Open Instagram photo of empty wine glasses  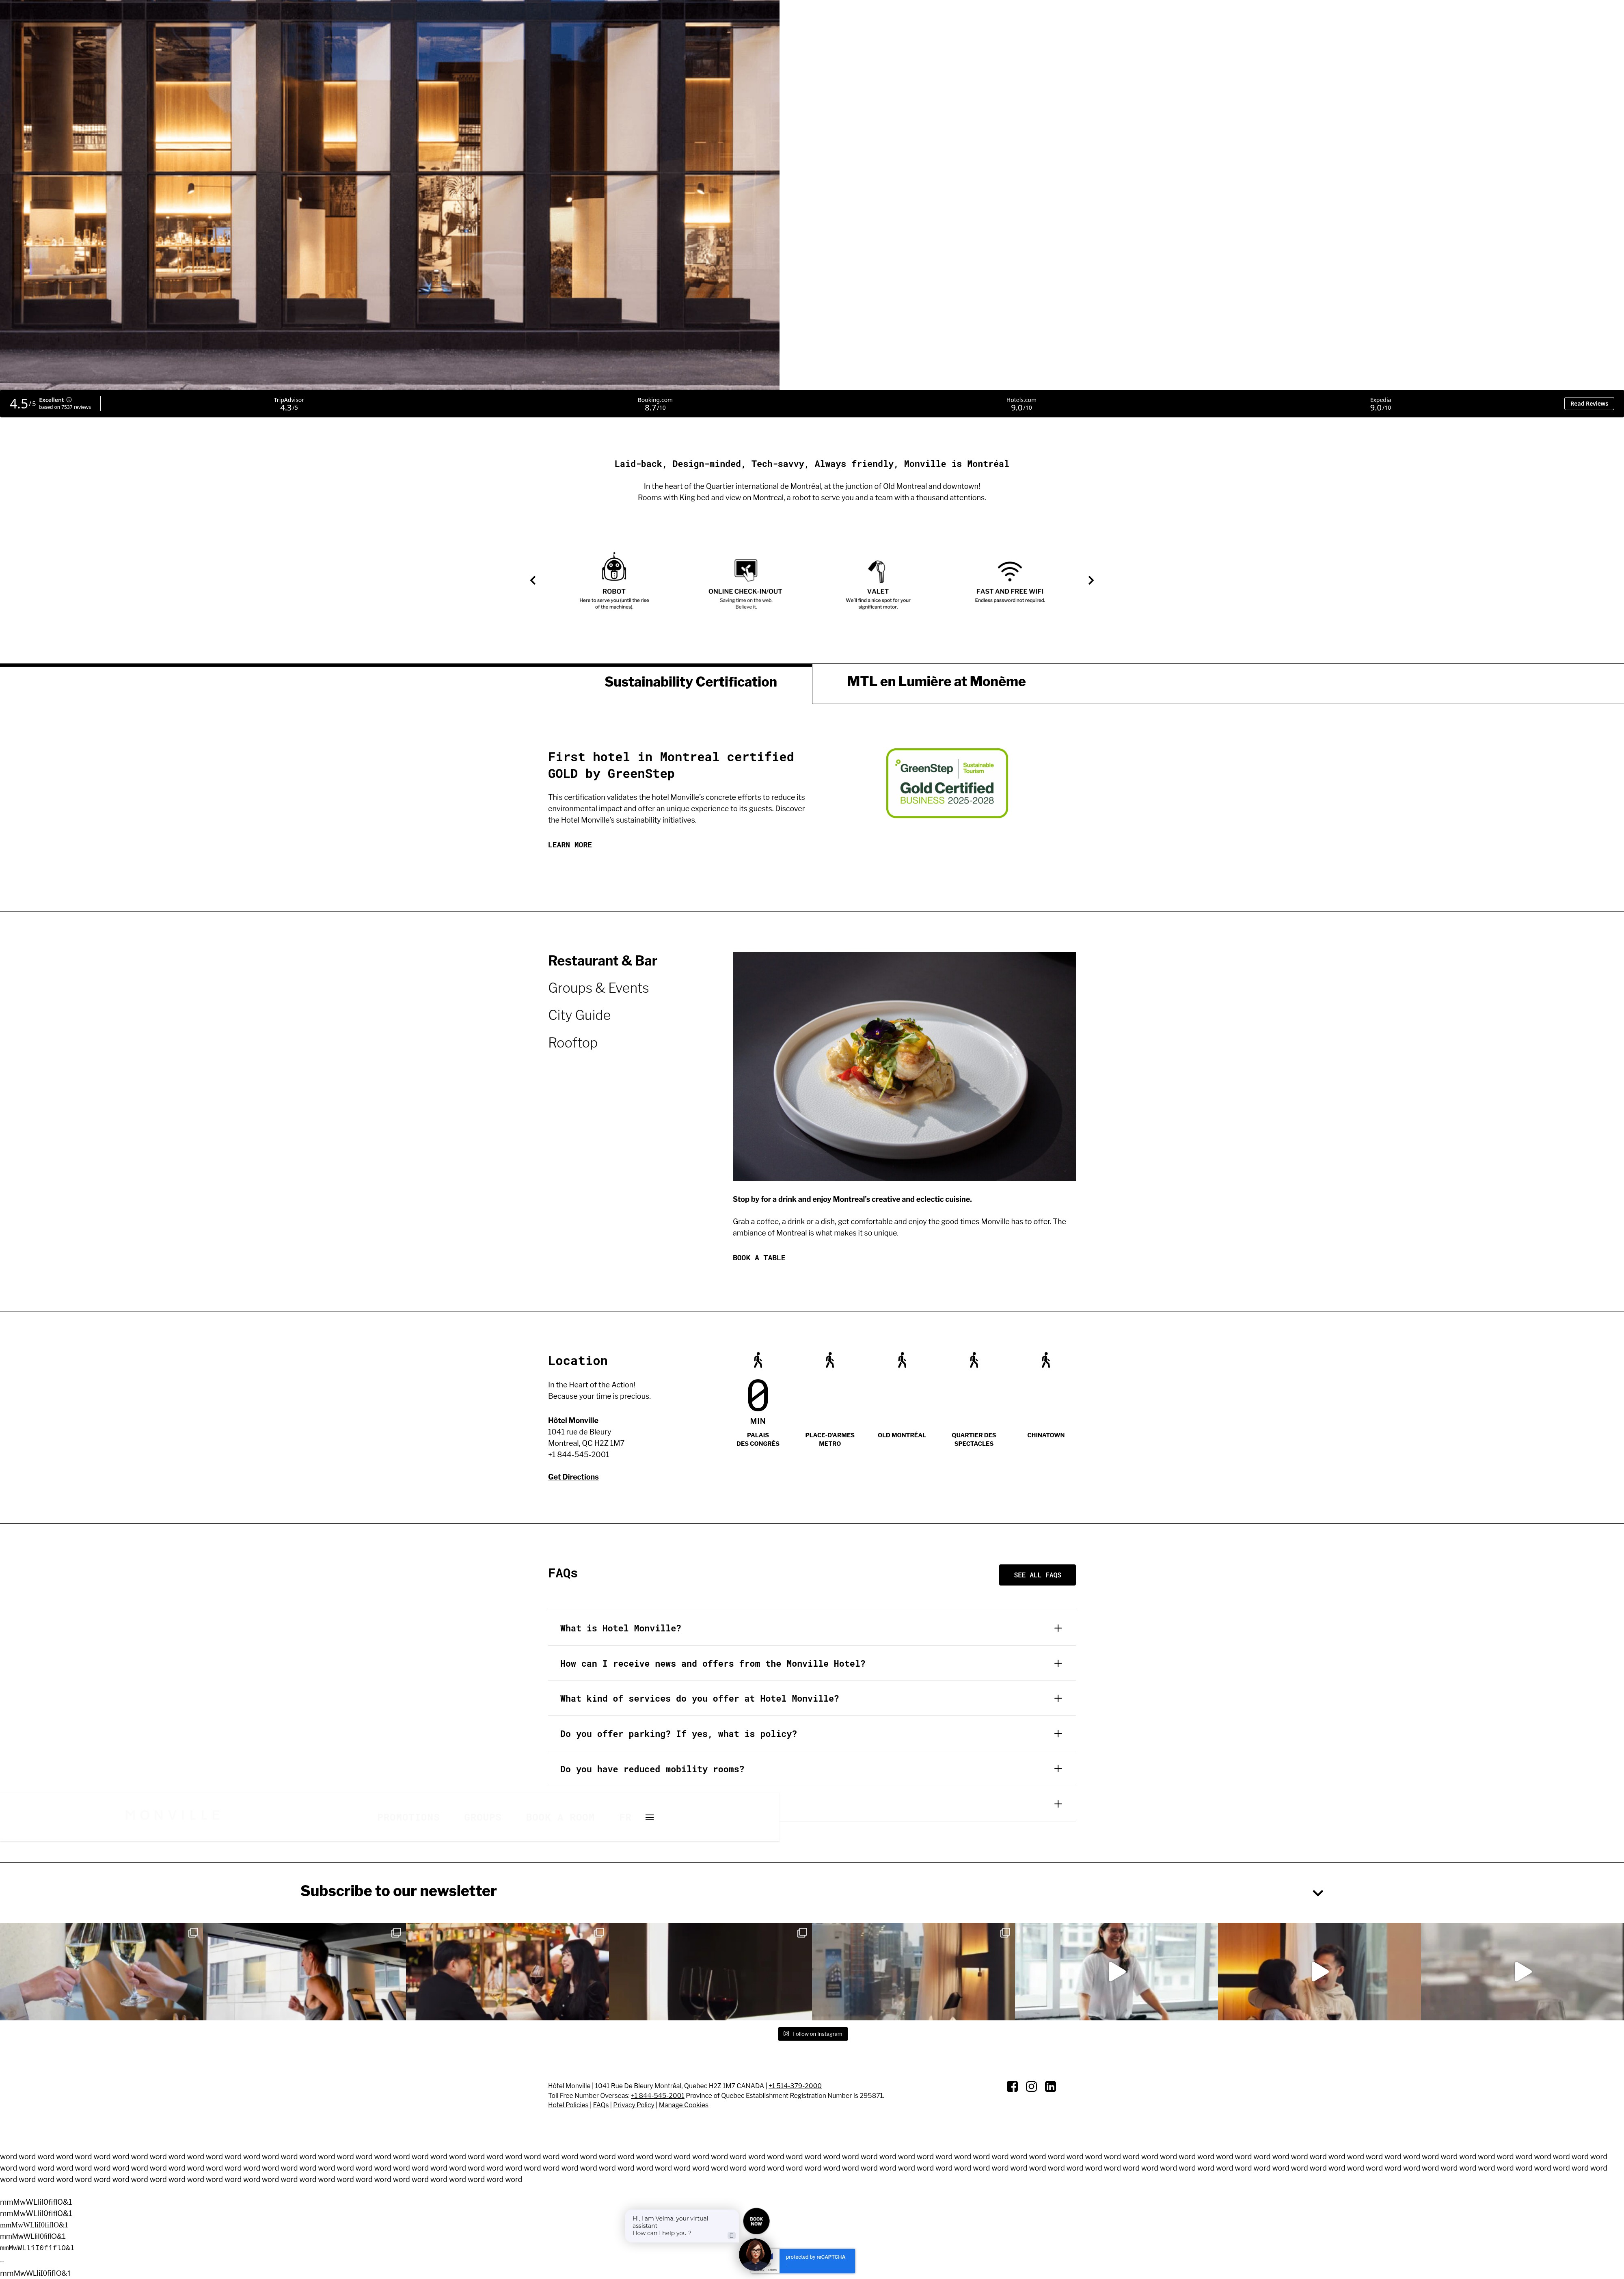click(x=710, y=1971)
